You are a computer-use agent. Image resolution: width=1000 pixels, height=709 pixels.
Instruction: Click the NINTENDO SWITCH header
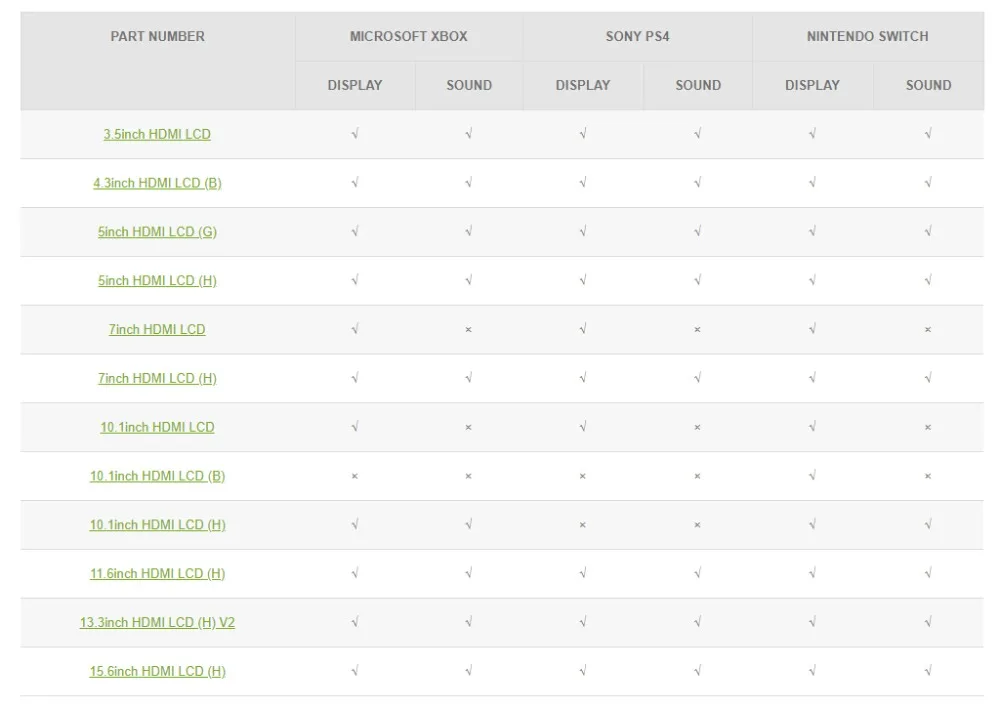coord(867,36)
